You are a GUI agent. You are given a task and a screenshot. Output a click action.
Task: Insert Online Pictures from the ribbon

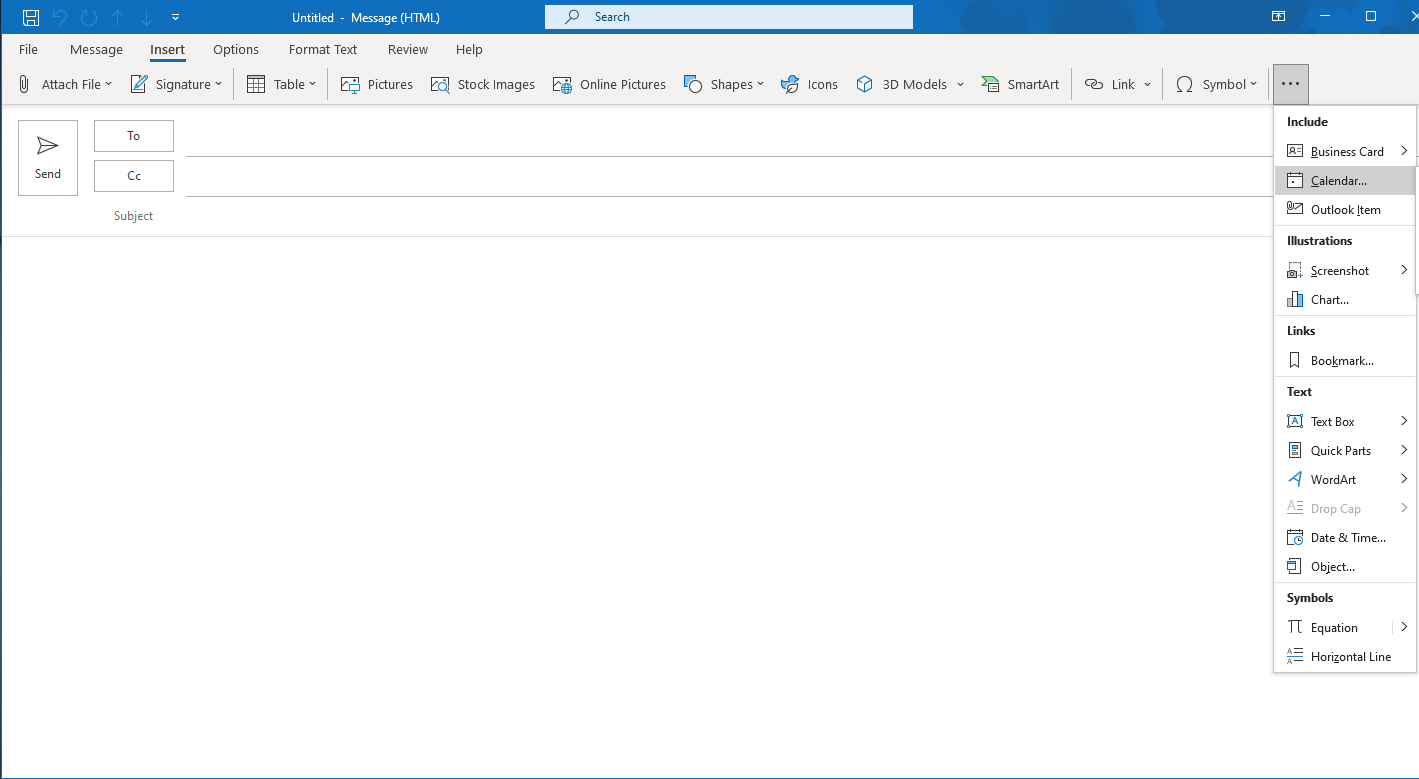[609, 84]
